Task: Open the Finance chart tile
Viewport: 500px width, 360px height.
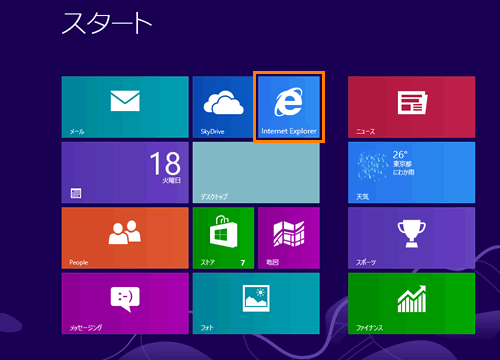Action: [x=412, y=303]
